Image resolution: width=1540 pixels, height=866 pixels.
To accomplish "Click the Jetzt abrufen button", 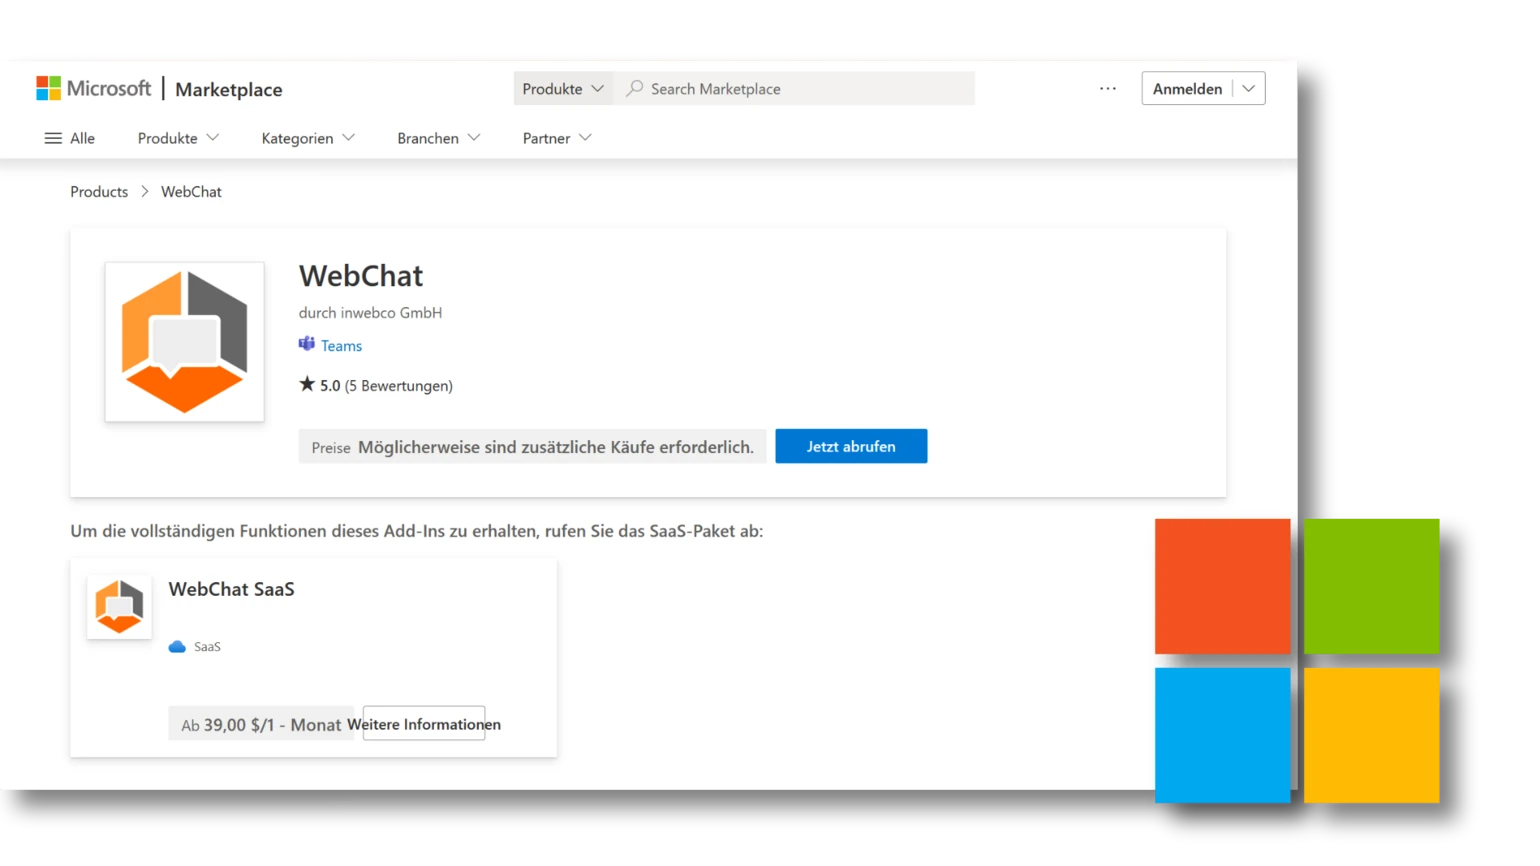I will pyautogui.click(x=851, y=446).
